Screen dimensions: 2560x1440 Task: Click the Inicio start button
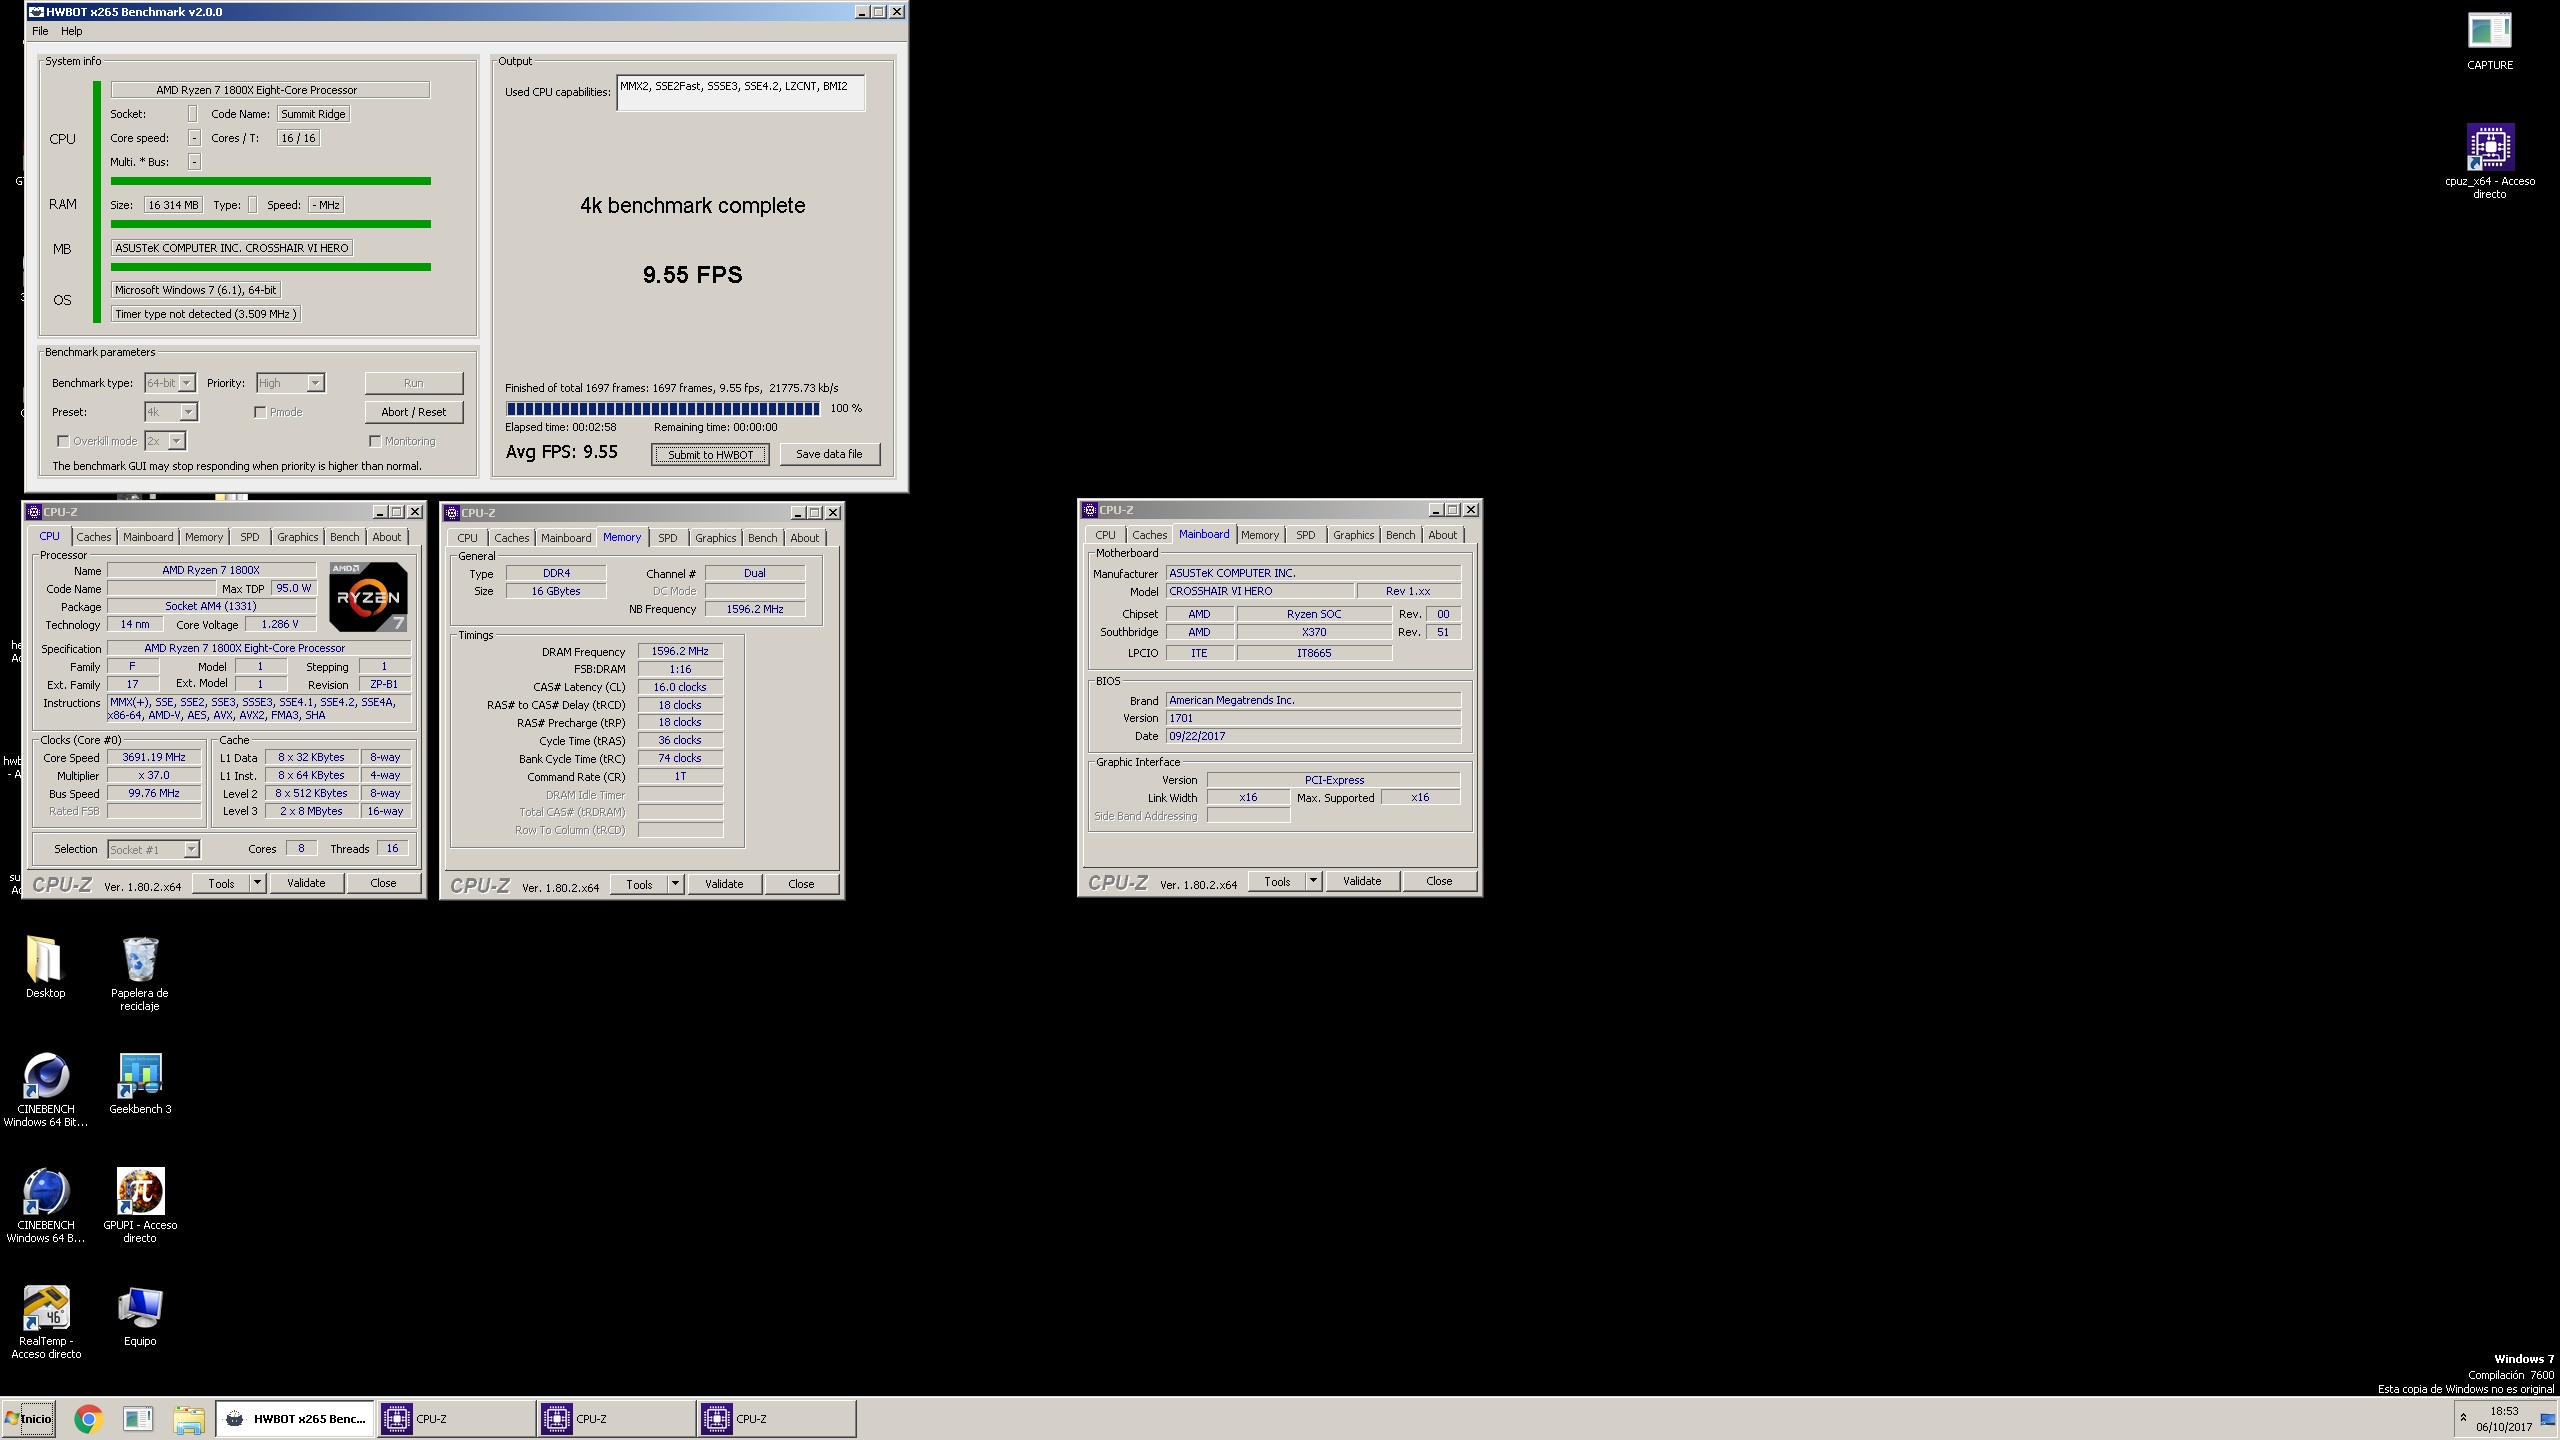point(28,1418)
